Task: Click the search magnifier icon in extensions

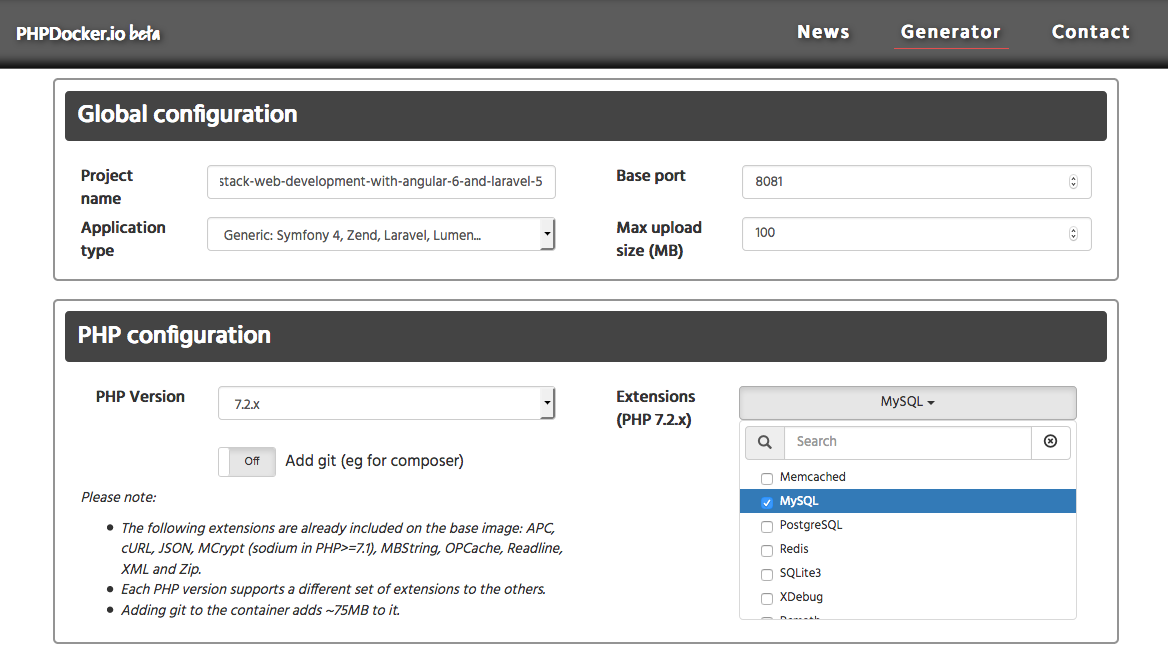Action: pos(765,442)
